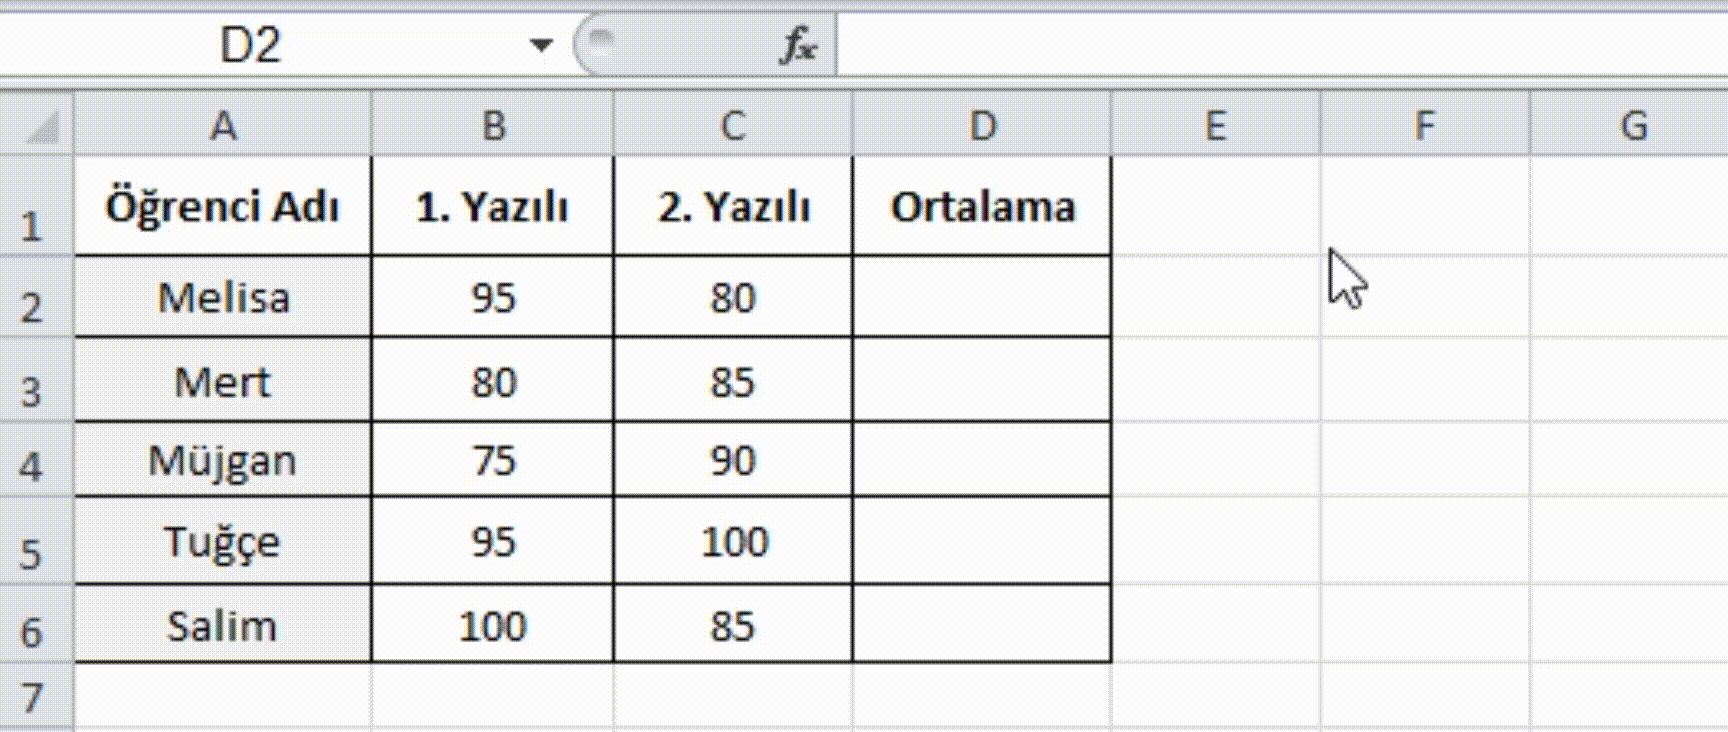
Task: Click the formula bar expand handle
Action: 601,43
